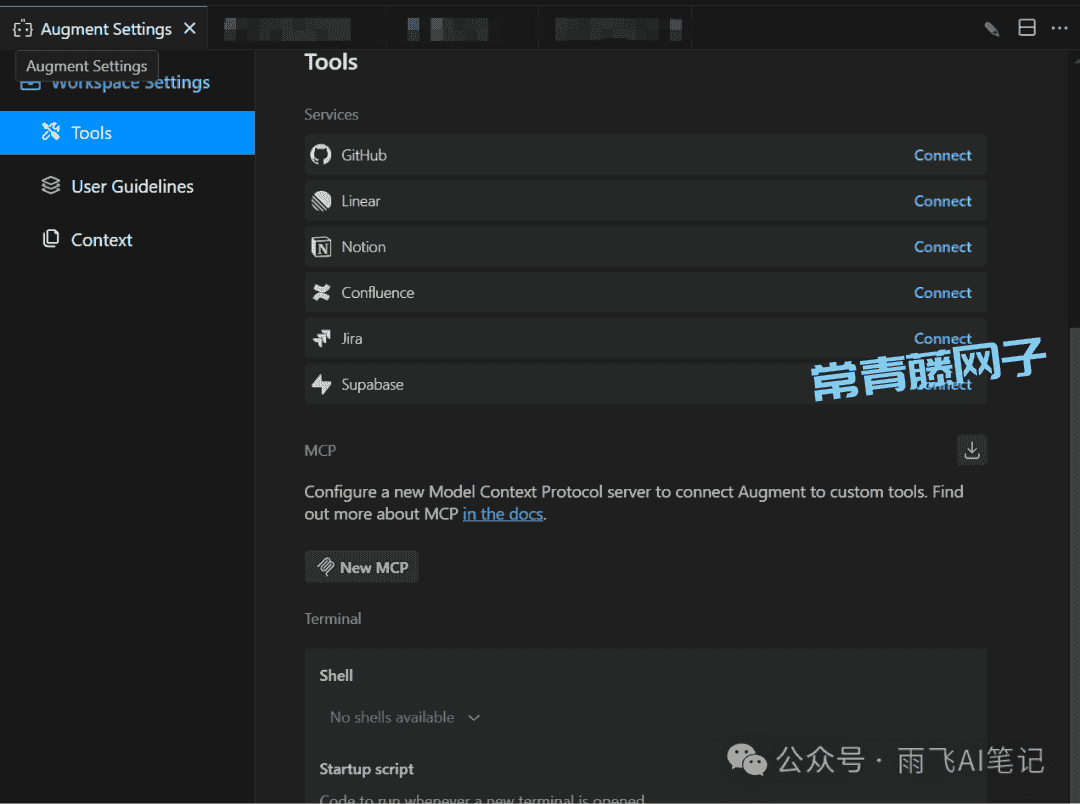The image size is (1080, 804).
Task: Open the 'in the docs' MCP link
Action: coord(503,515)
